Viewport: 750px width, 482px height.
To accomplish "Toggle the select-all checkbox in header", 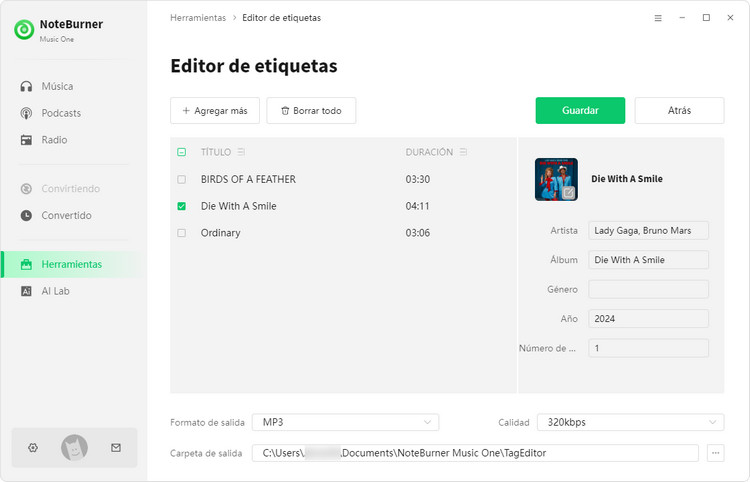I will (181, 152).
